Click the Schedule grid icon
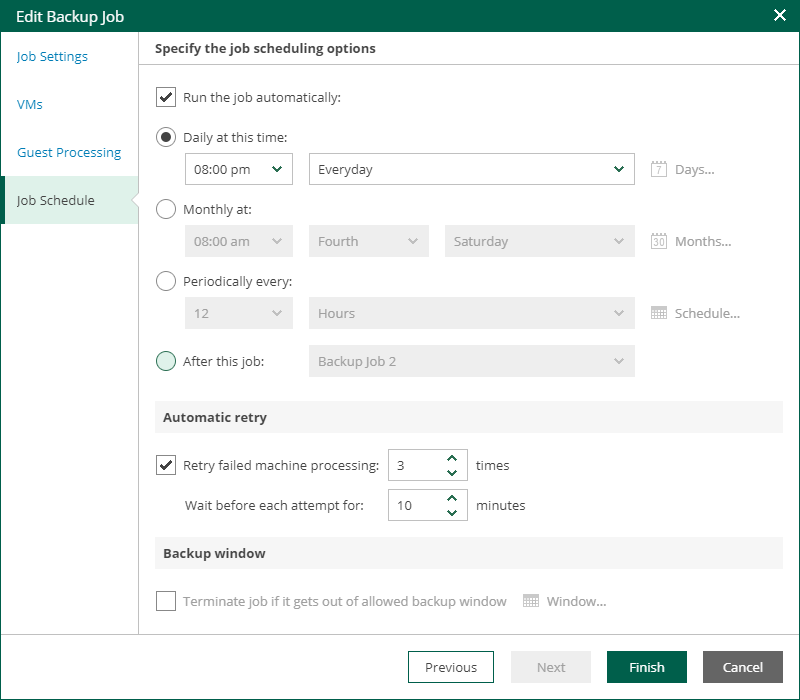 tap(658, 313)
